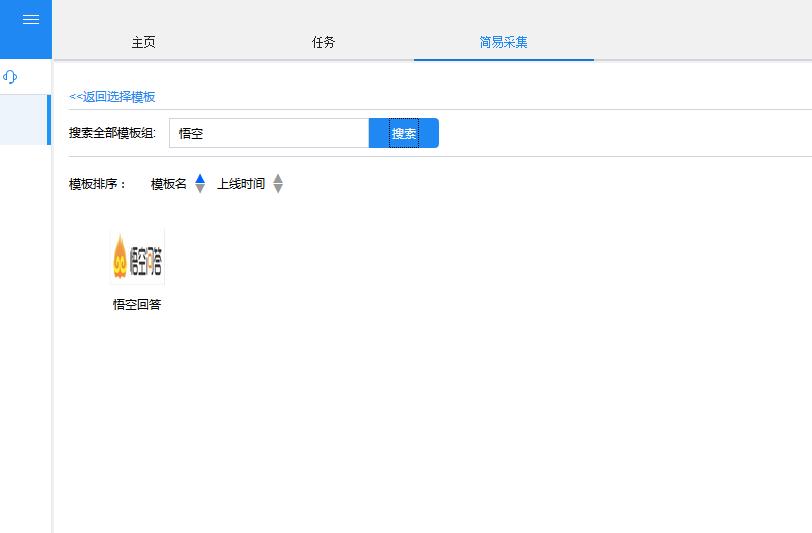Click the blue 搜索 button
This screenshot has height=533, width=812.
403,133
